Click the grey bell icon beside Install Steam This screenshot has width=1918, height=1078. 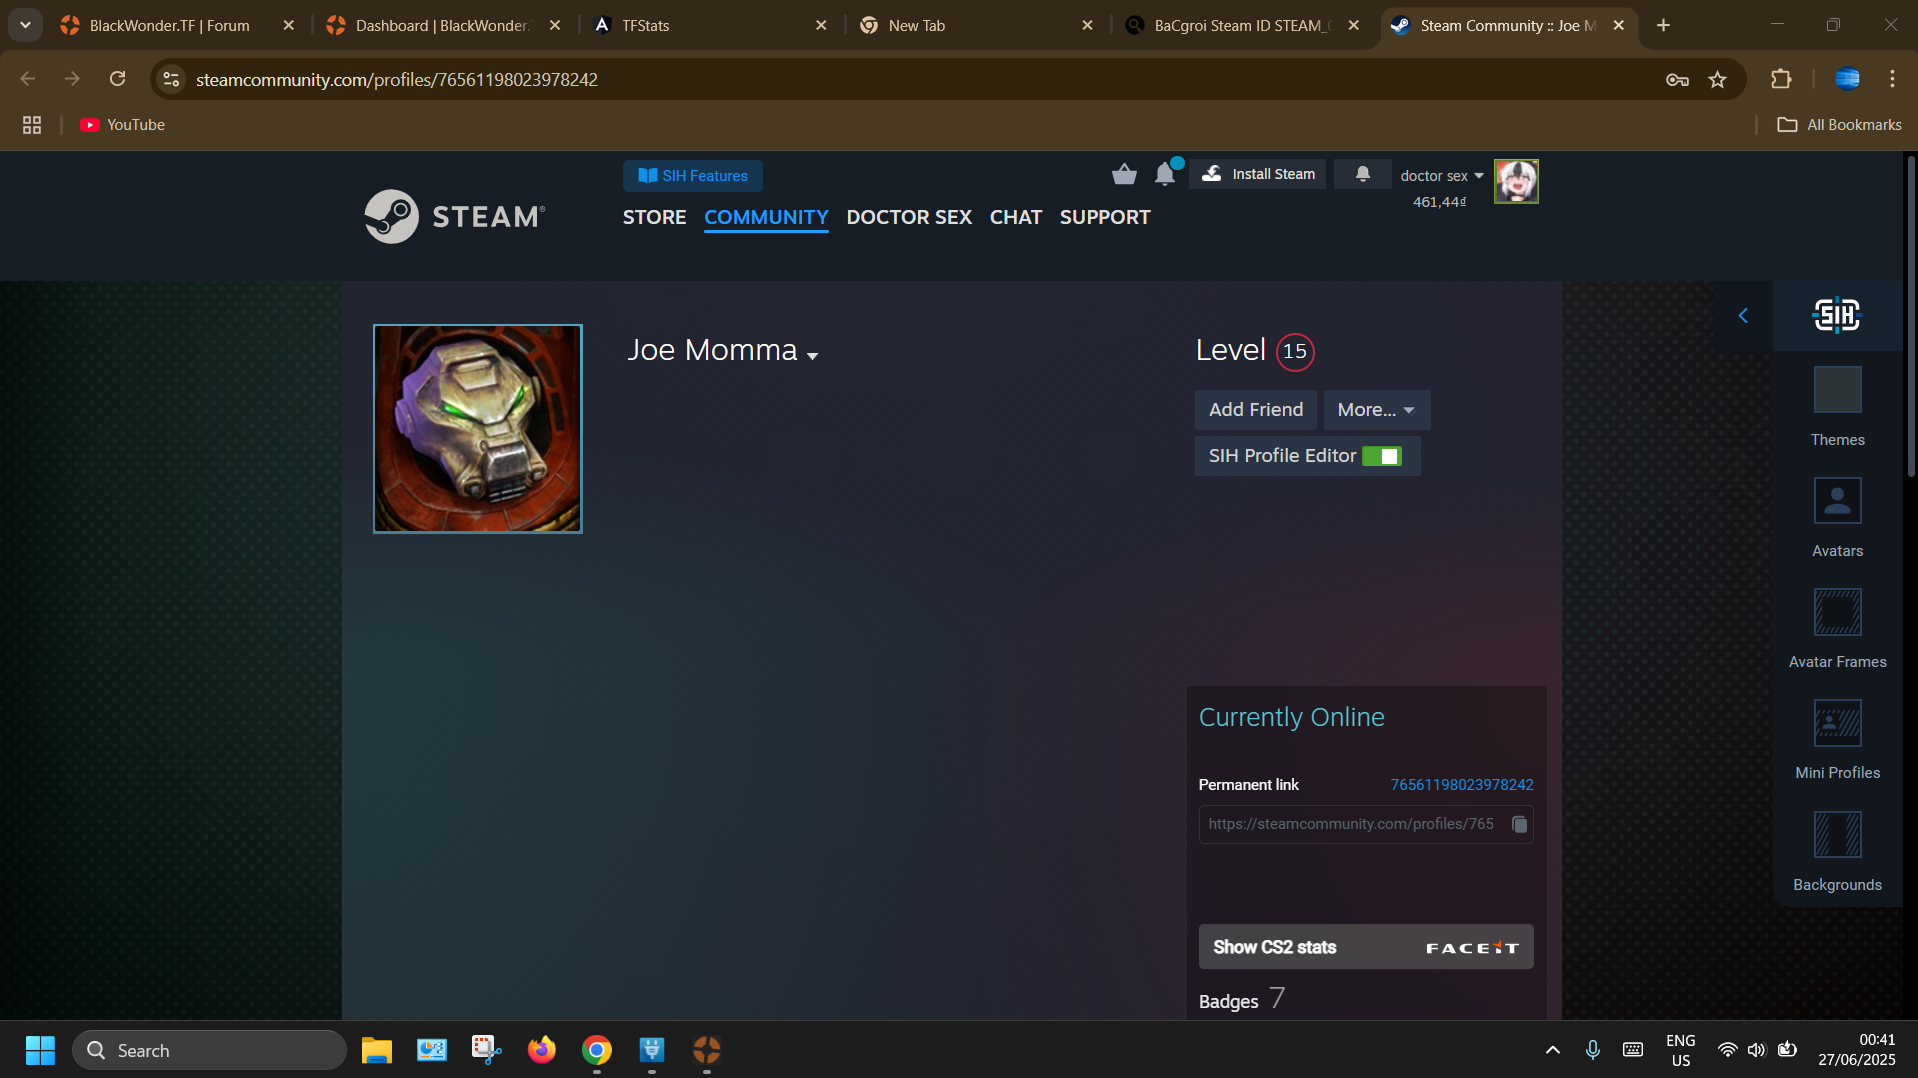click(x=1362, y=174)
